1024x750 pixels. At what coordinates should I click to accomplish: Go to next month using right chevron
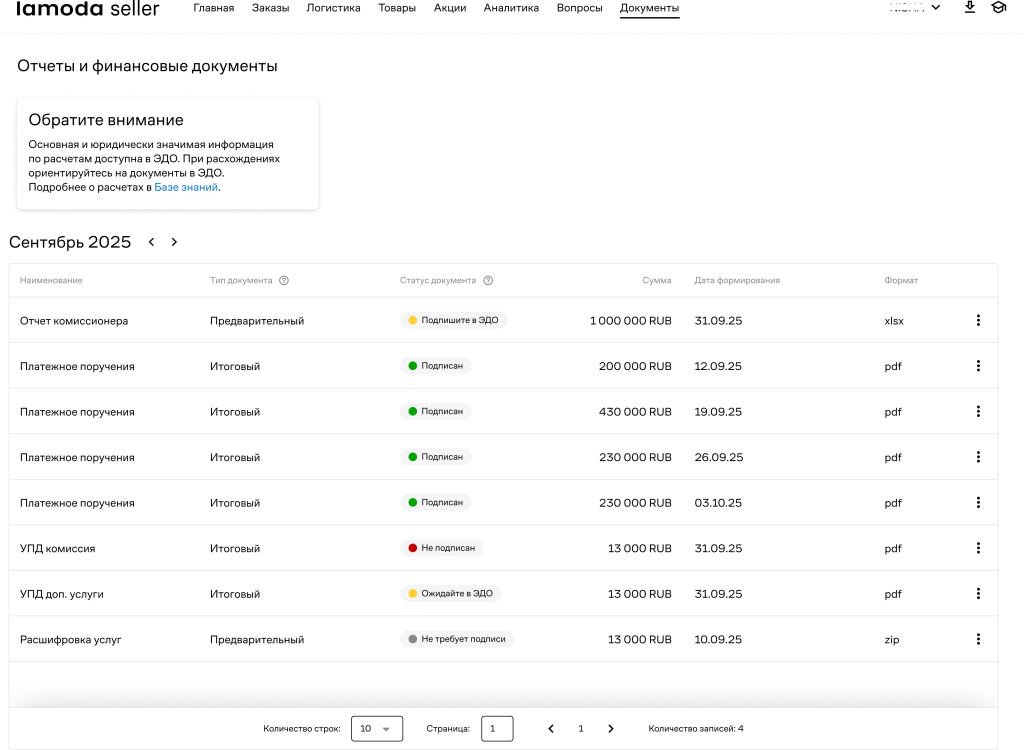pos(174,242)
